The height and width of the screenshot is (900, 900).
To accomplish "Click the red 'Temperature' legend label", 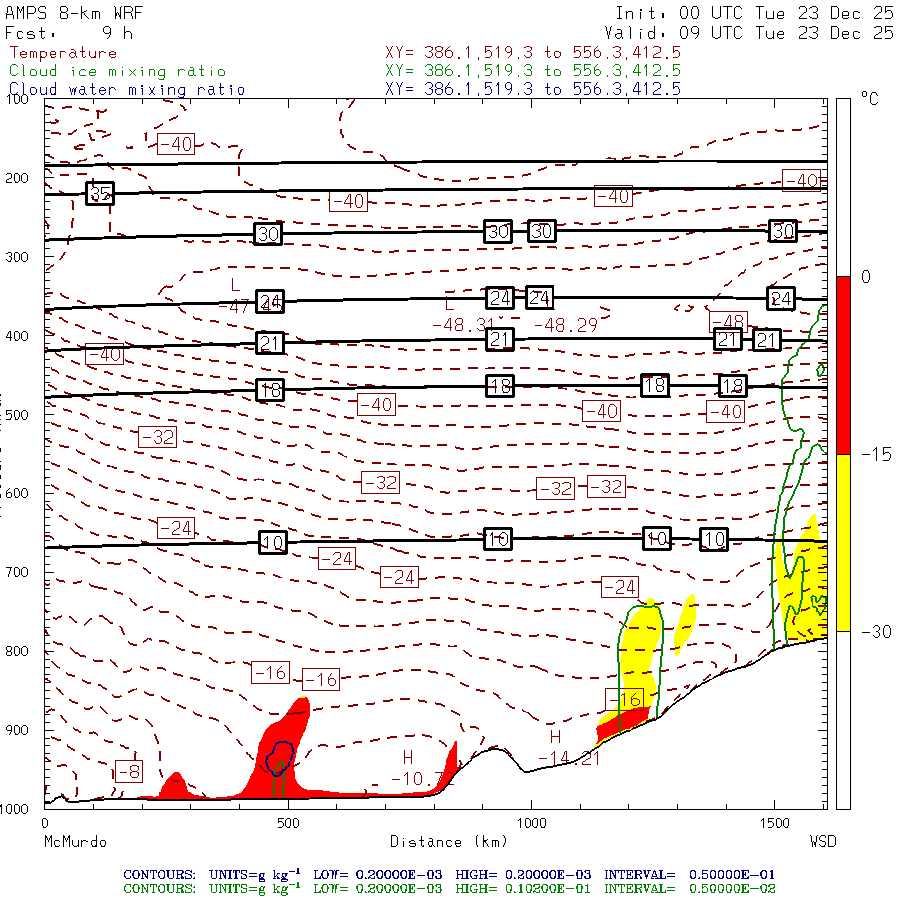I will (x=63, y=53).
